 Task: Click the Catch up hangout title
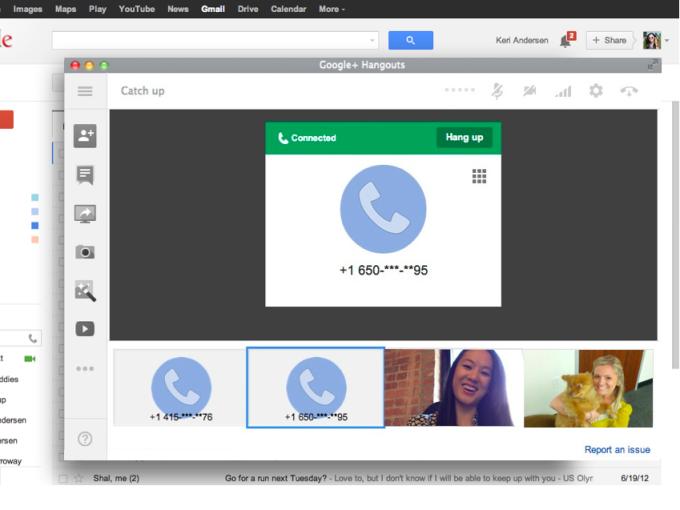[x=142, y=91]
